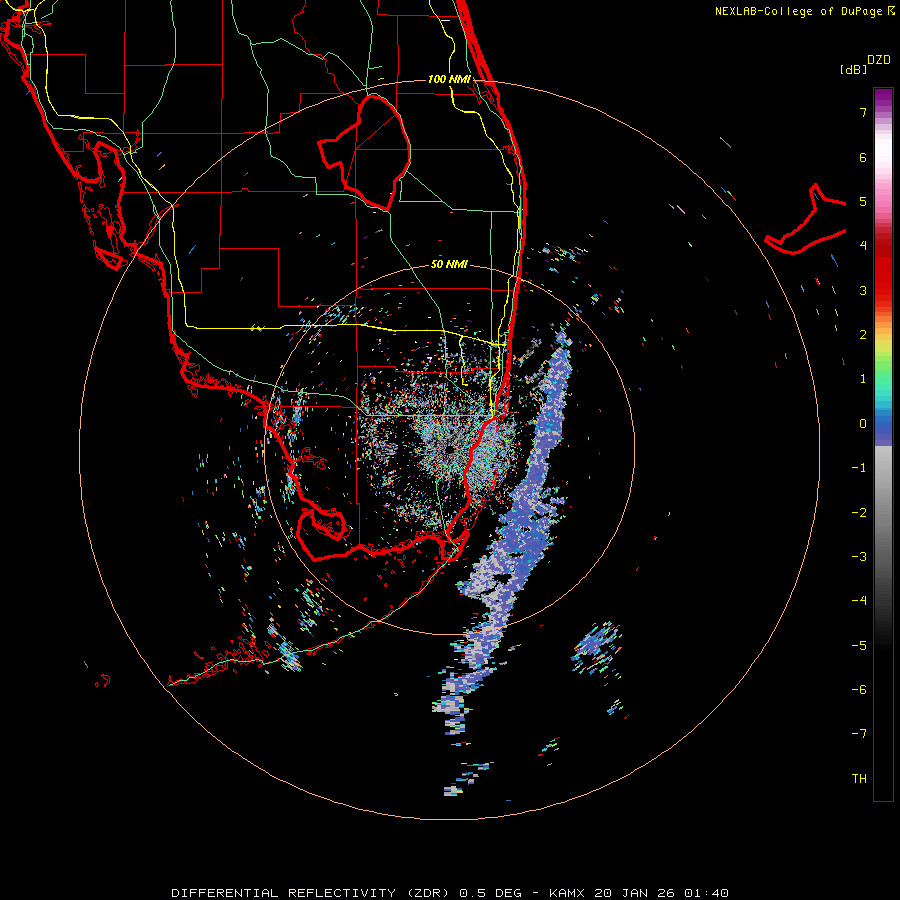Click the colorbar value label 4
Image resolution: width=900 pixels, height=900 pixels.
[x=863, y=246]
